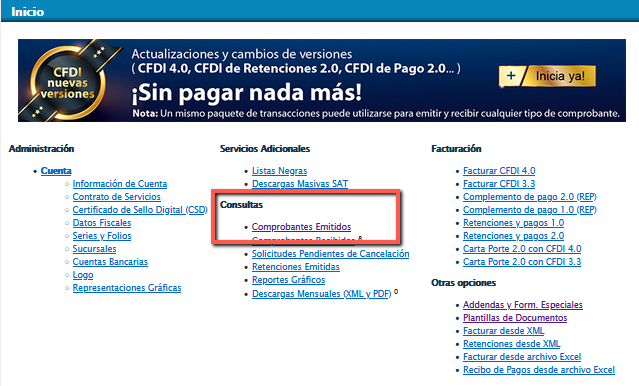
Task: Open Retenciones y pagos 1.0
Action: tap(513, 223)
